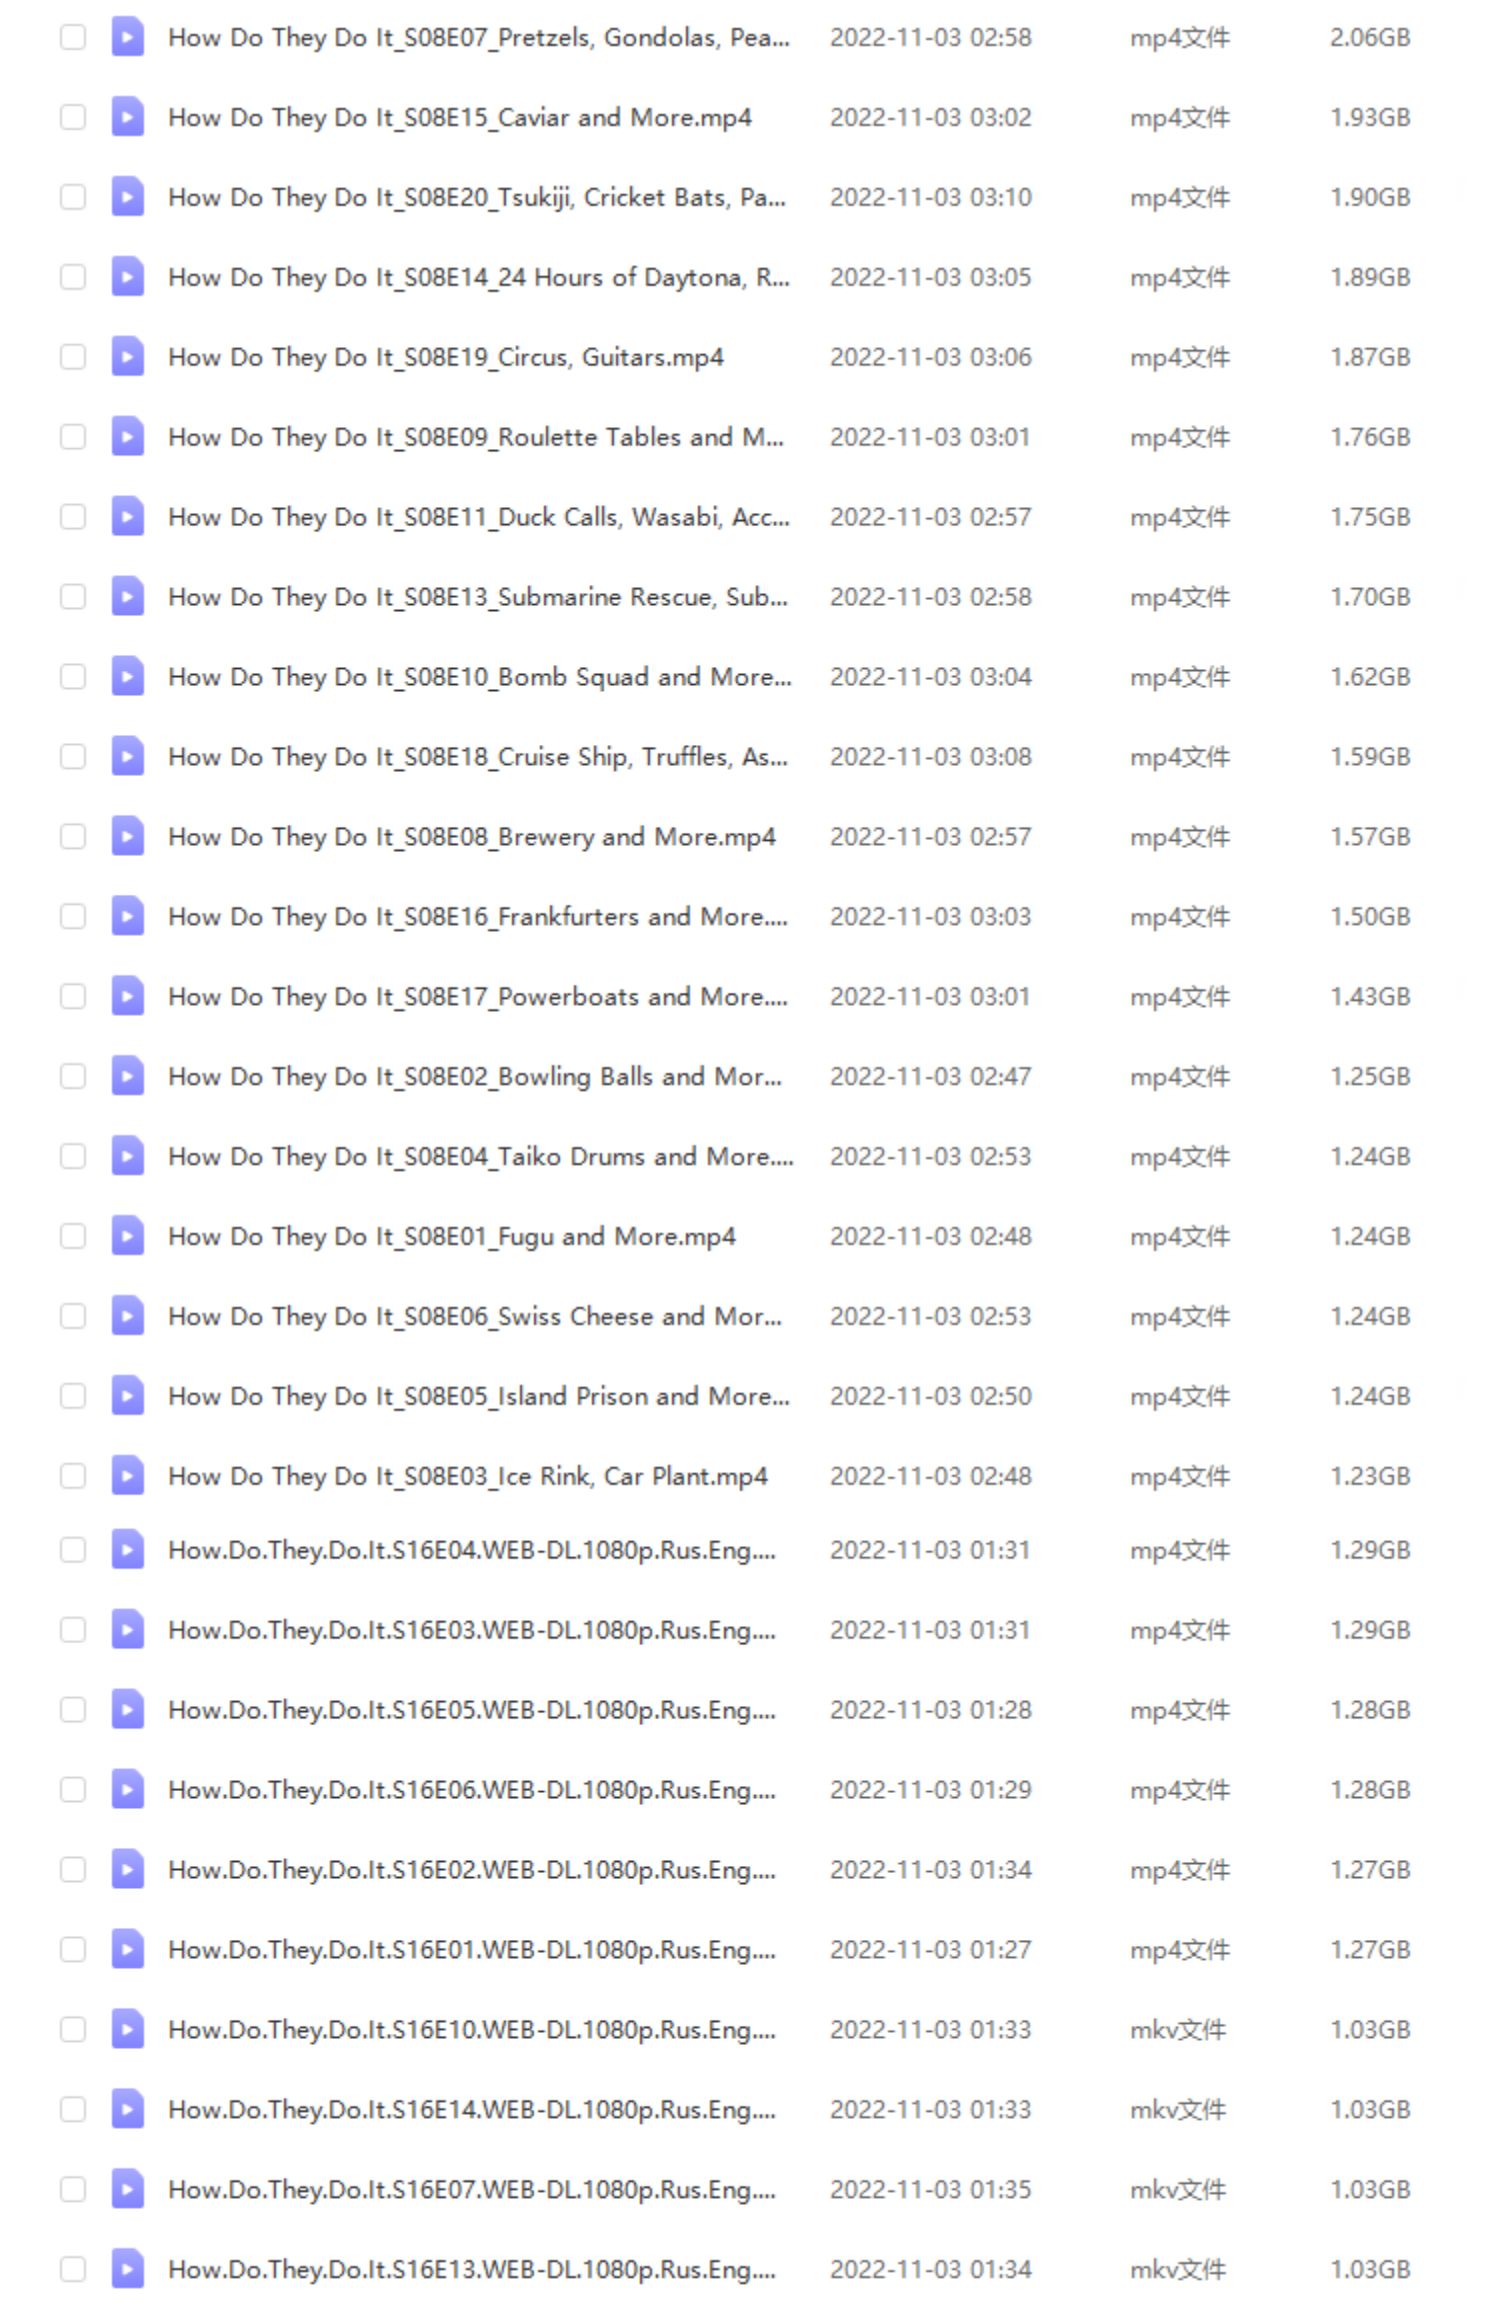1500x2322 pixels.
Task: Open S08E06_Swiss Cheese file name
Action: click(x=475, y=1317)
